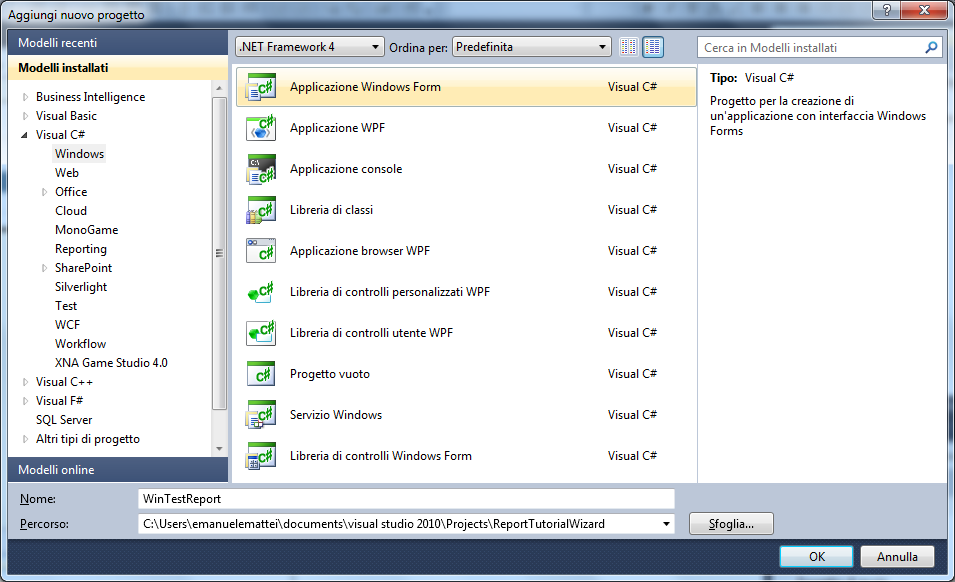Expand the Office node

(44, 192)
